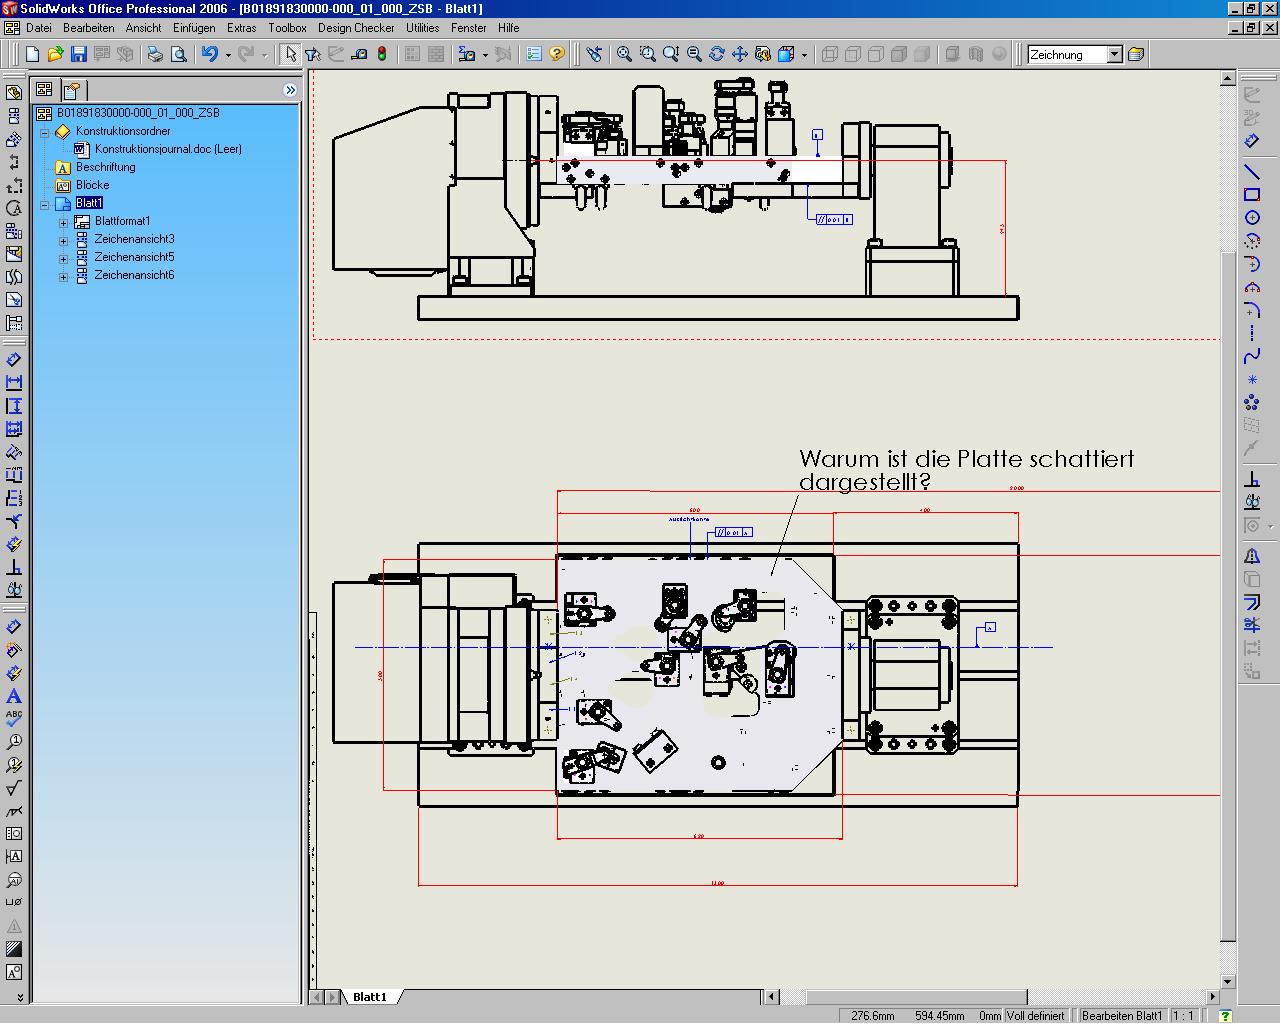1280x1024 pixels.
Task: Click the horizontal scrollbar at the bottom
Action: (x=915, y=997)
